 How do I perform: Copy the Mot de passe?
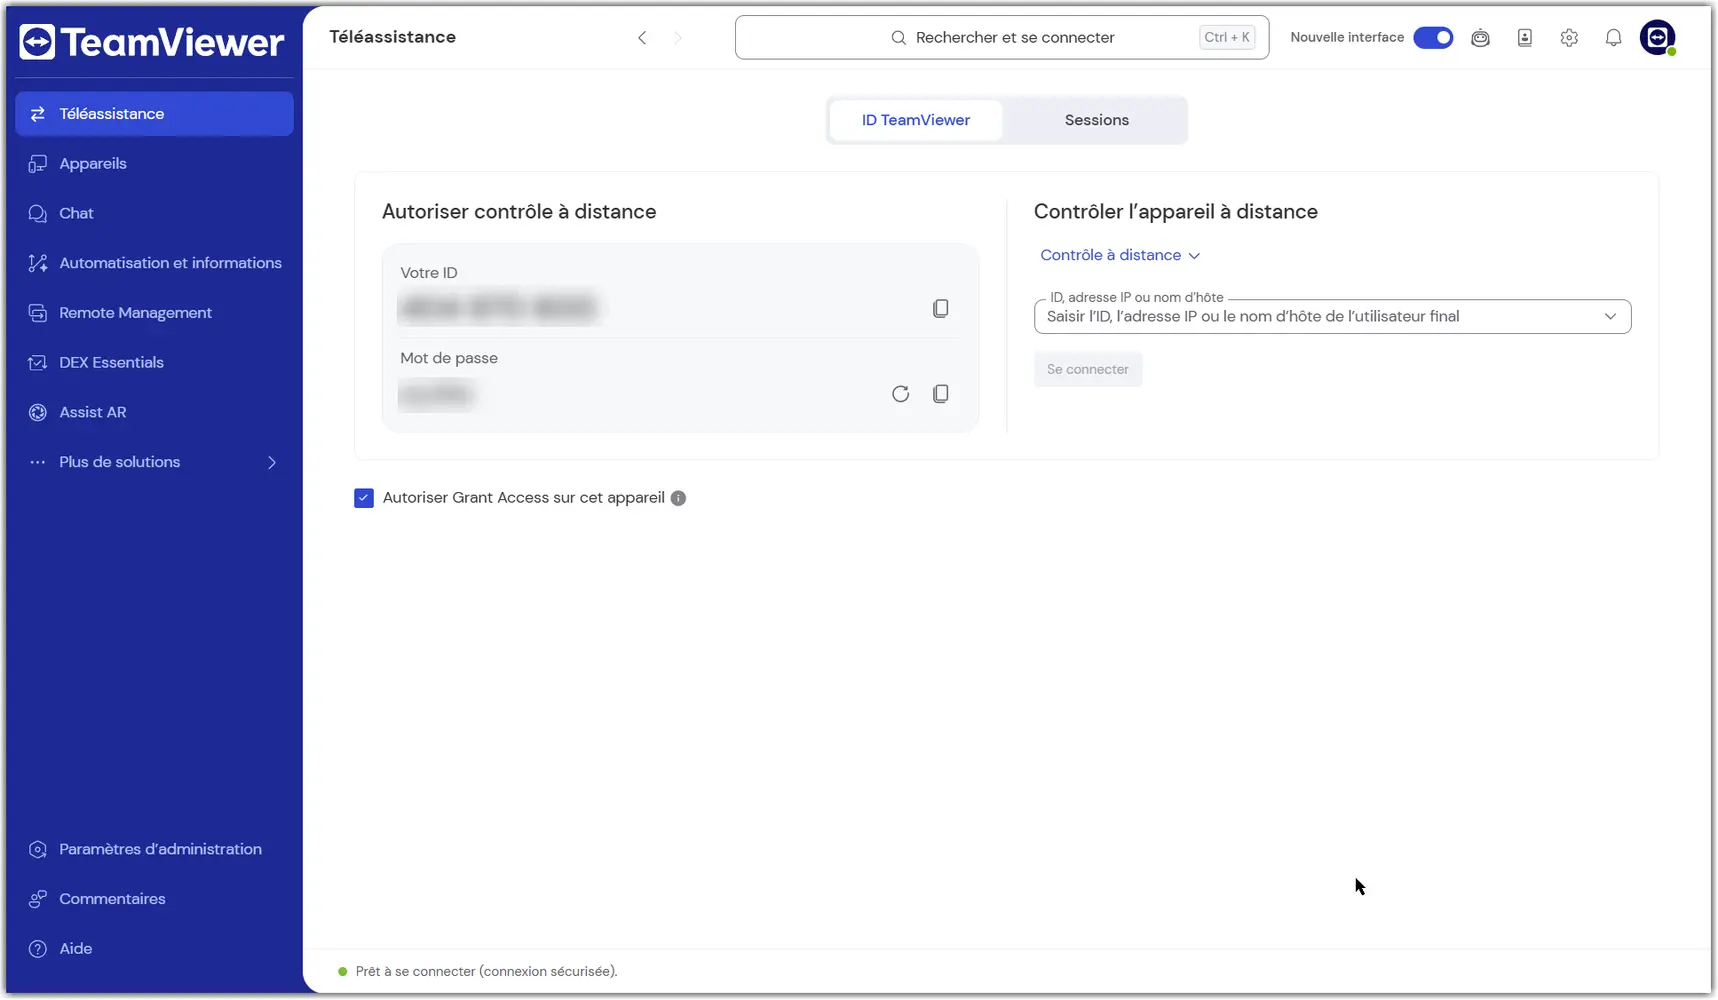point(941,394)
